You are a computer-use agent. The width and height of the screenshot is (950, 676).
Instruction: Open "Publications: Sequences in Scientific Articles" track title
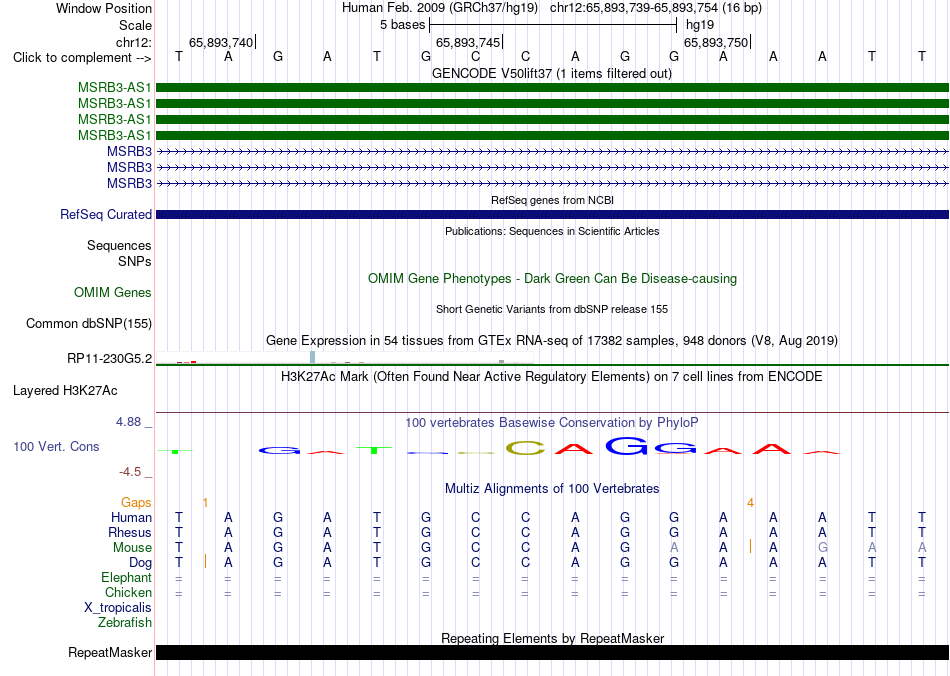click(x=552, y=231)
